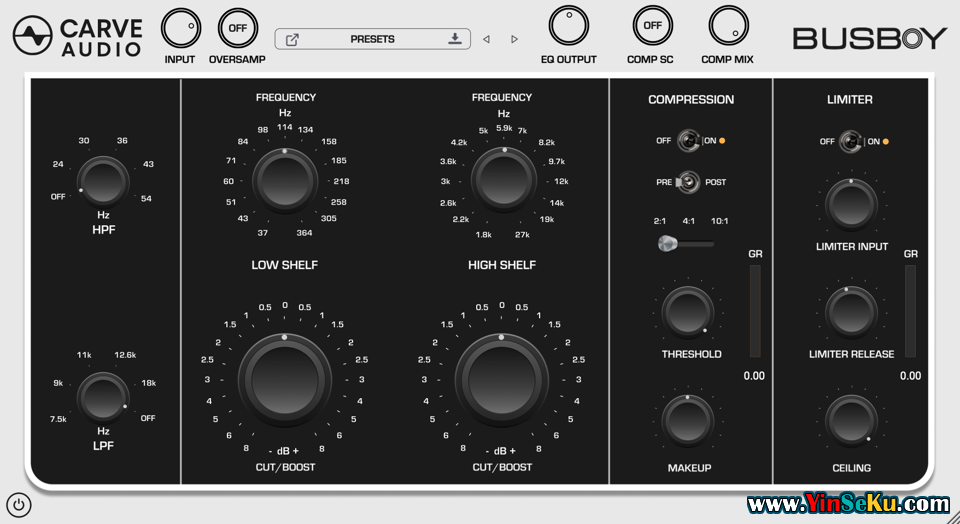Viewport: 960px width, 524px height.
Task: Toggle the COMP SC button
Action: 652,26
